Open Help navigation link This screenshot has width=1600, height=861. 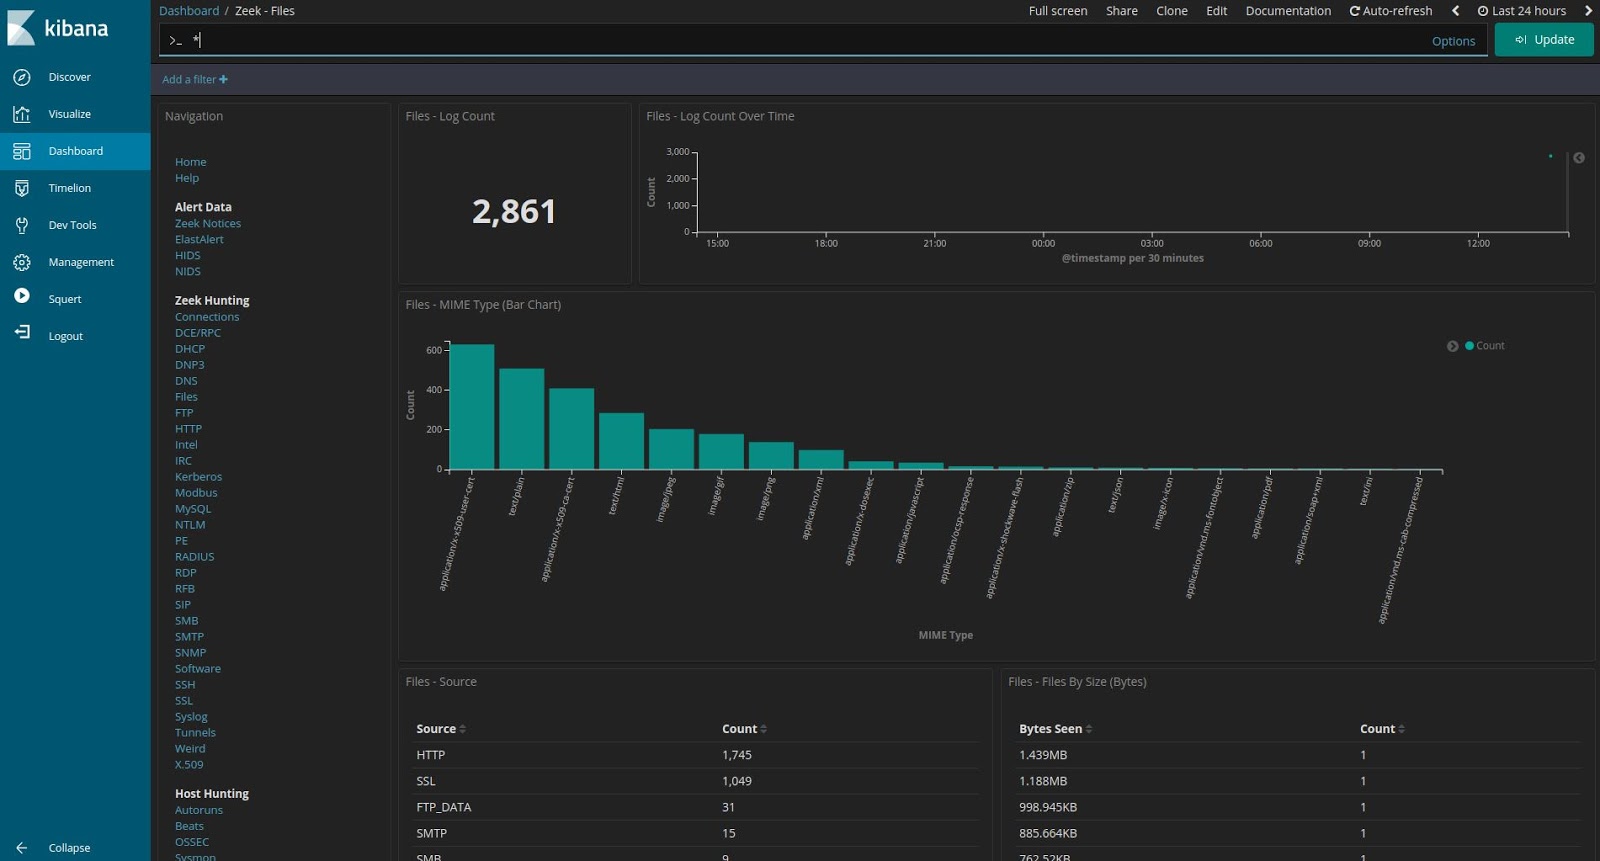[187, 178]
